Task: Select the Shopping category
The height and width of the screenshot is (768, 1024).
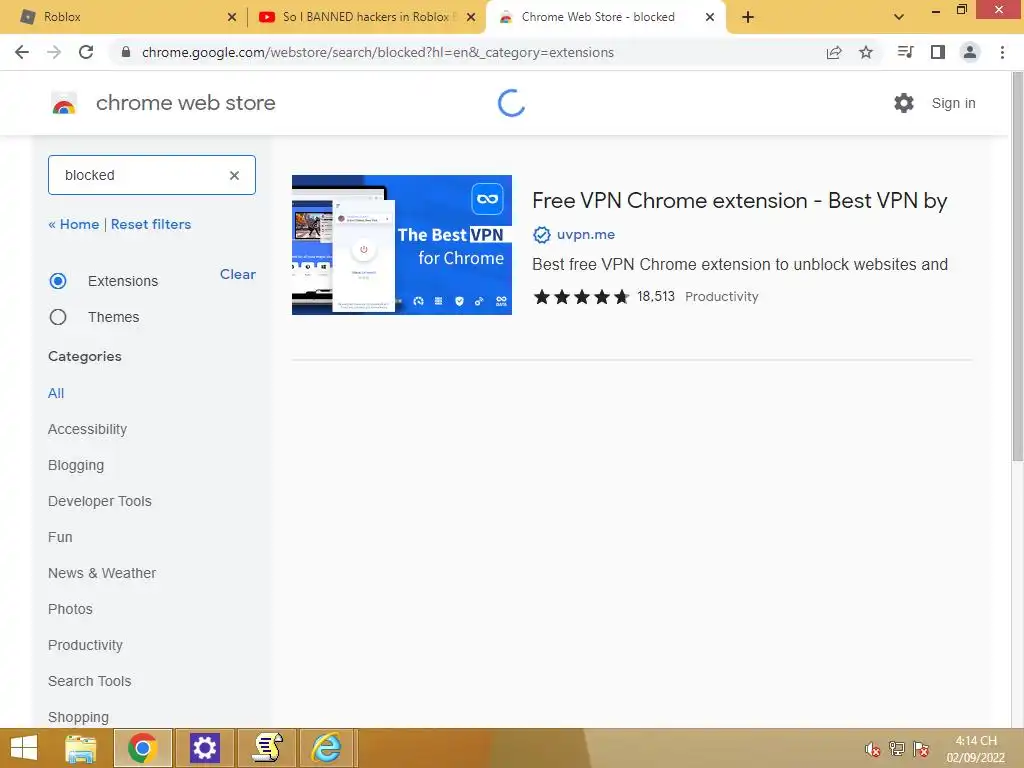Action: (x=78, y=716)
